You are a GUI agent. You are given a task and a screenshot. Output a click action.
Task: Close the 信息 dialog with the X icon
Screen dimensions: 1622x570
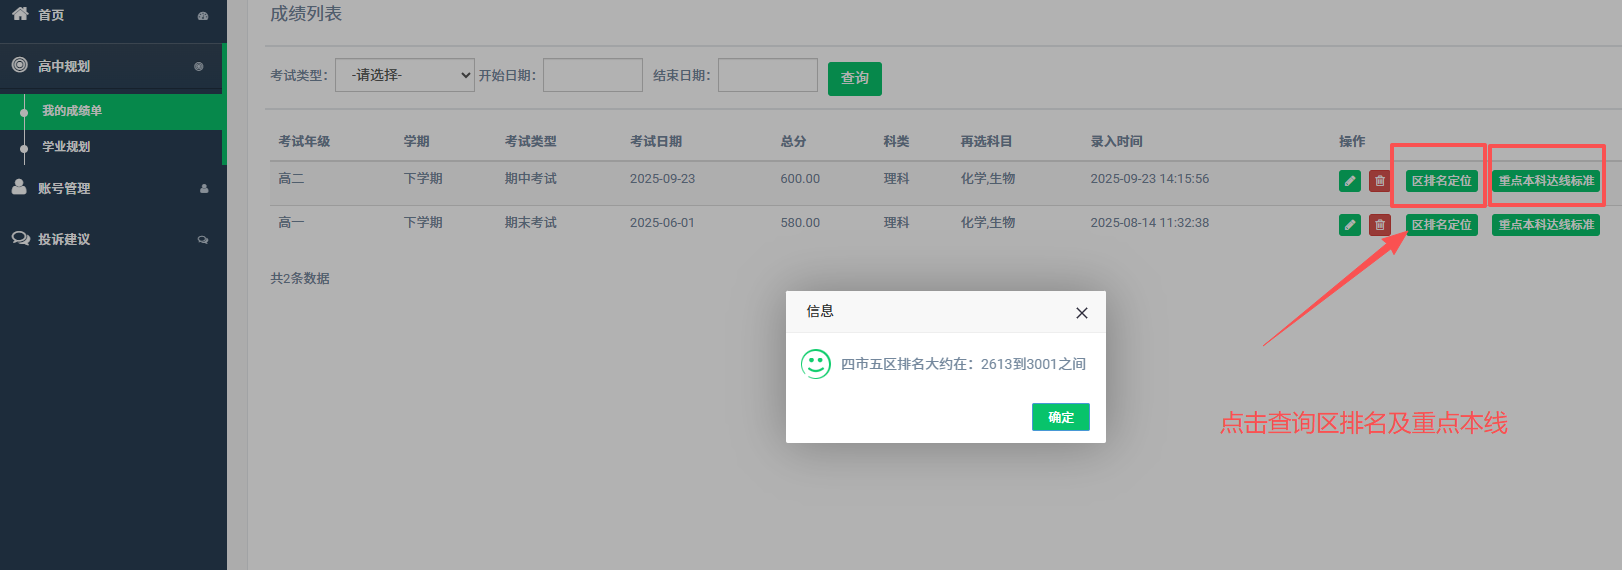tap(1081, 313)
